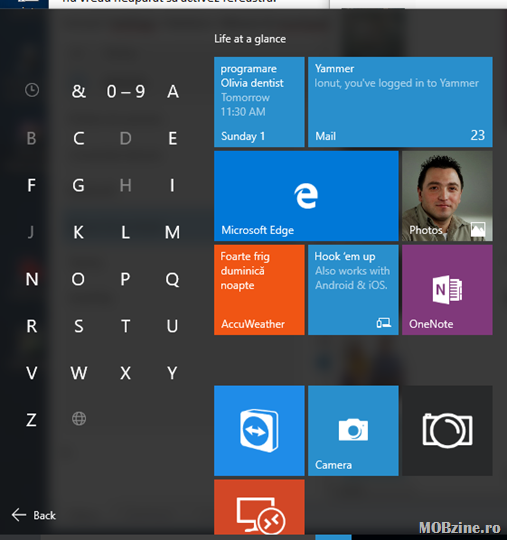Open the Camera tile
This screenshot has width=507, height=540.
point(353,431)
